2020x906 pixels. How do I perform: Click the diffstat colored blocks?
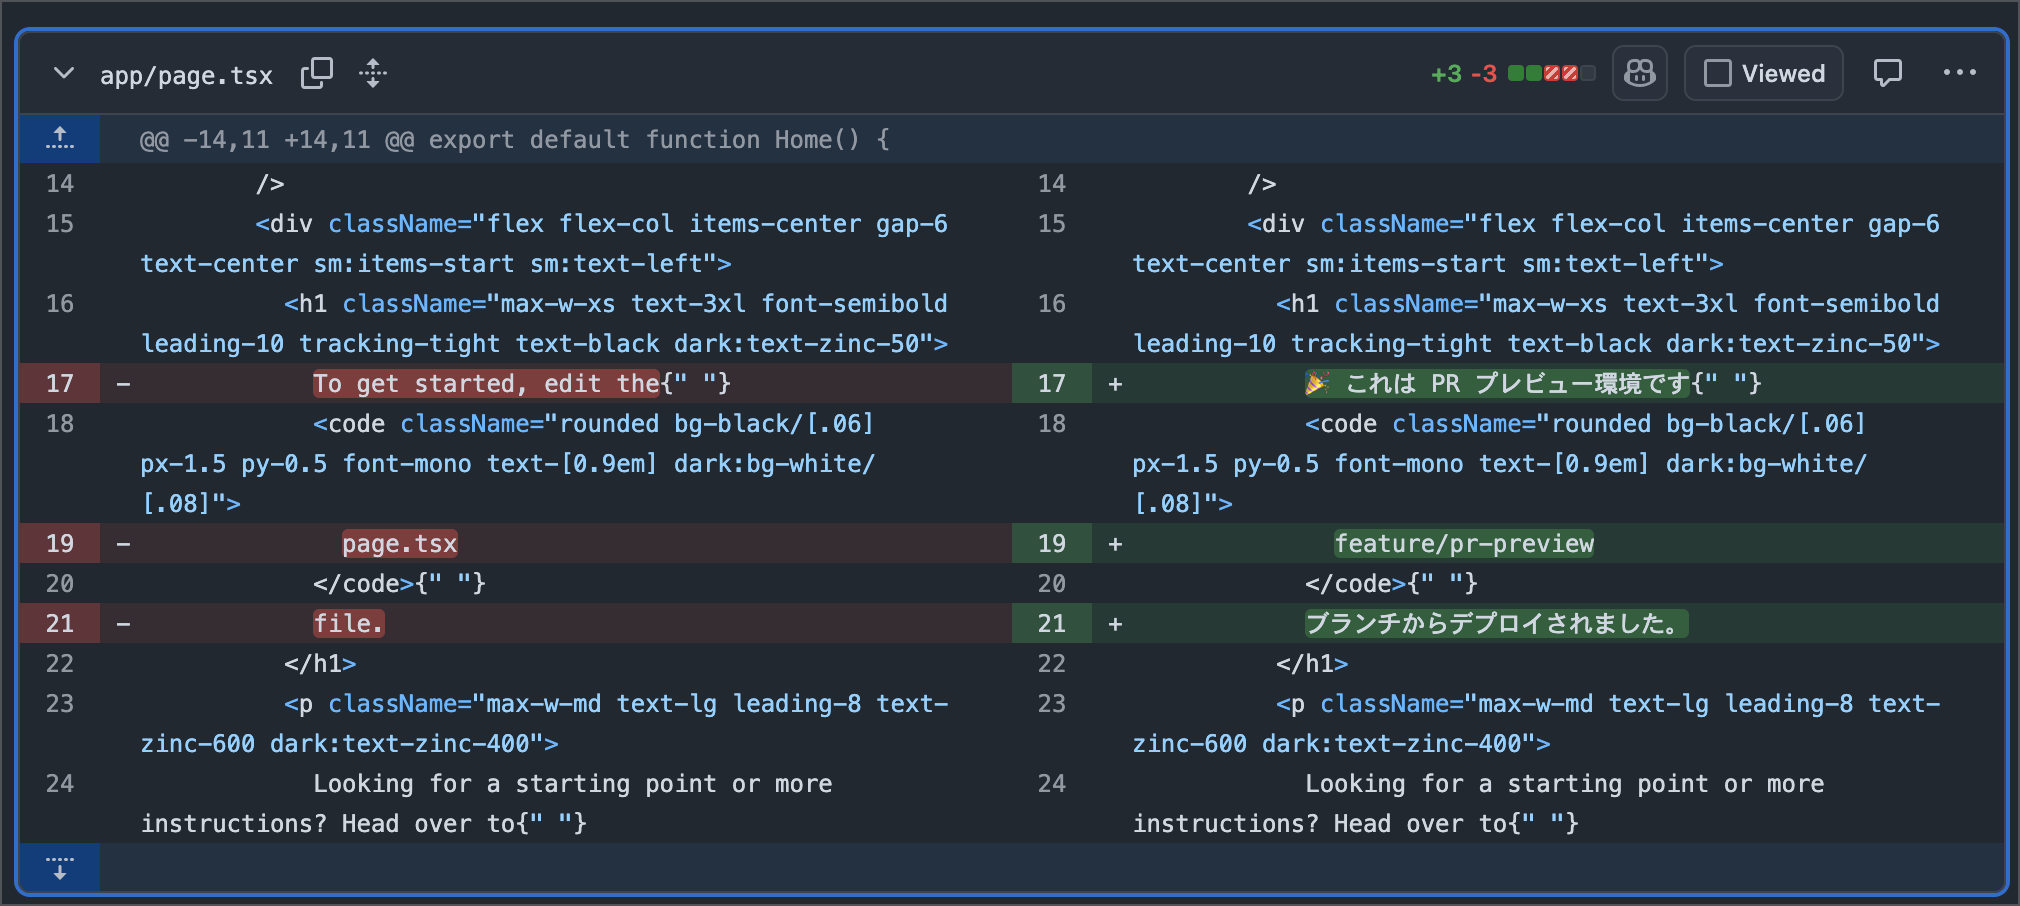click(x=1551, y=73)
